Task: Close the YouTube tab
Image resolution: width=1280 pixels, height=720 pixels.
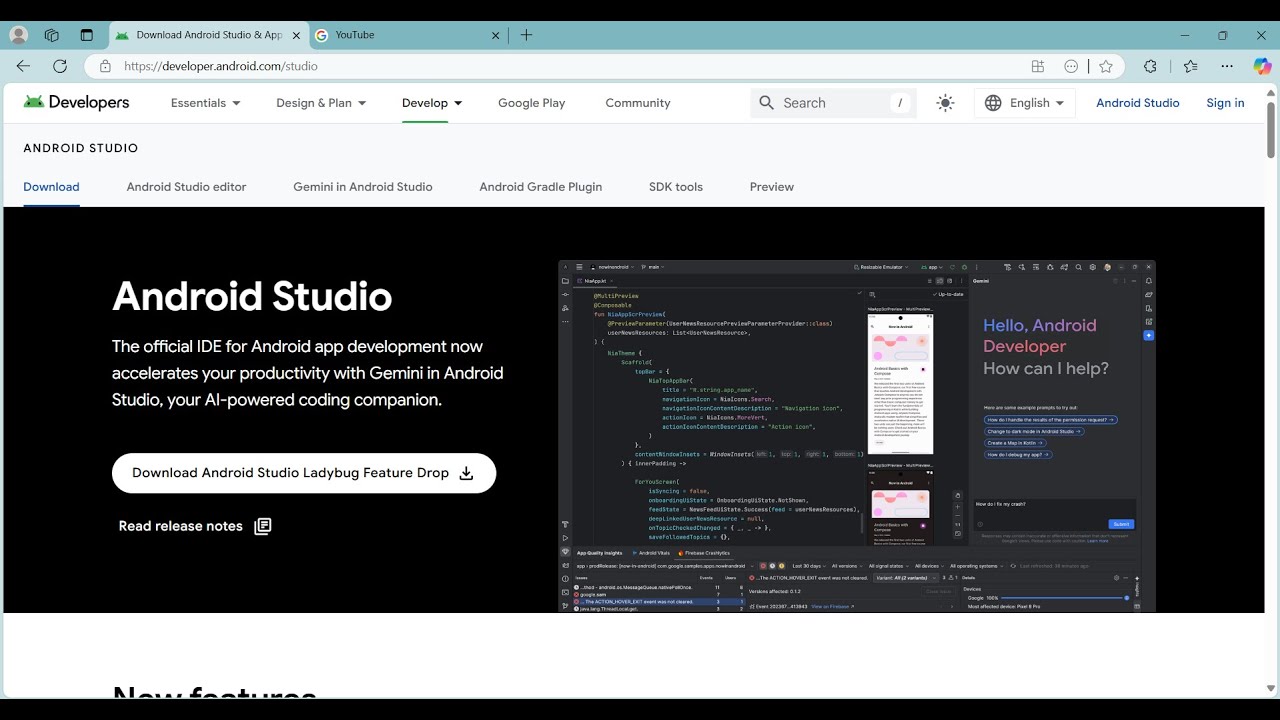Action: (x=495, y=35)
